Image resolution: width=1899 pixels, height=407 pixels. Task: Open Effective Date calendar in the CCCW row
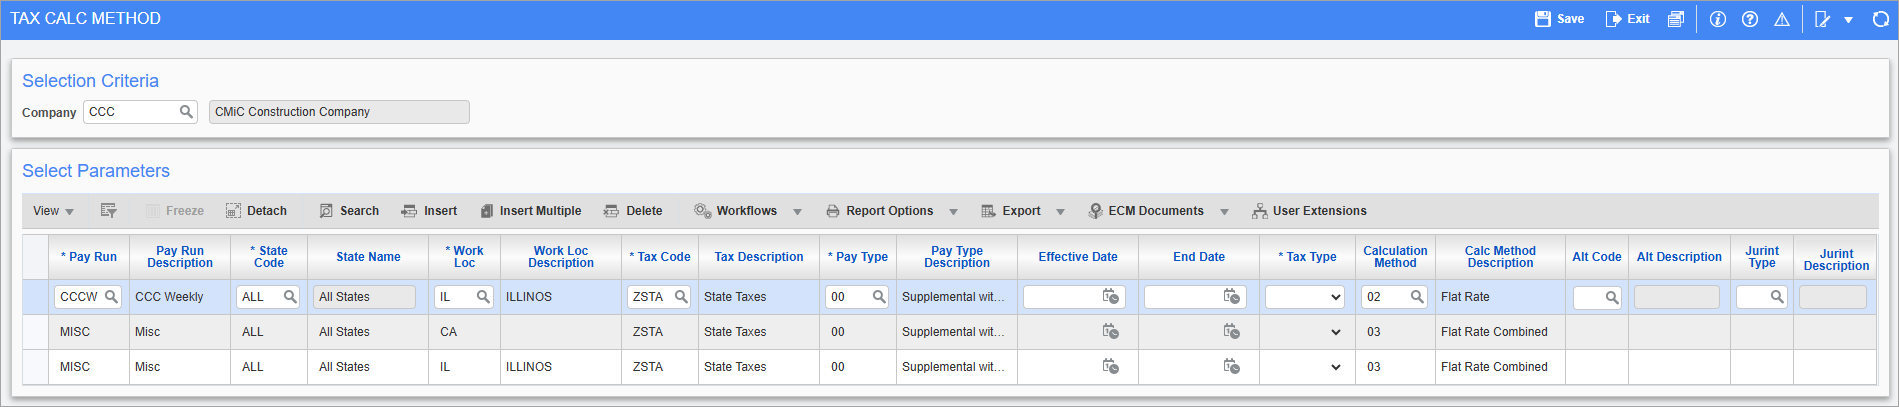(x=1110, y=297)
